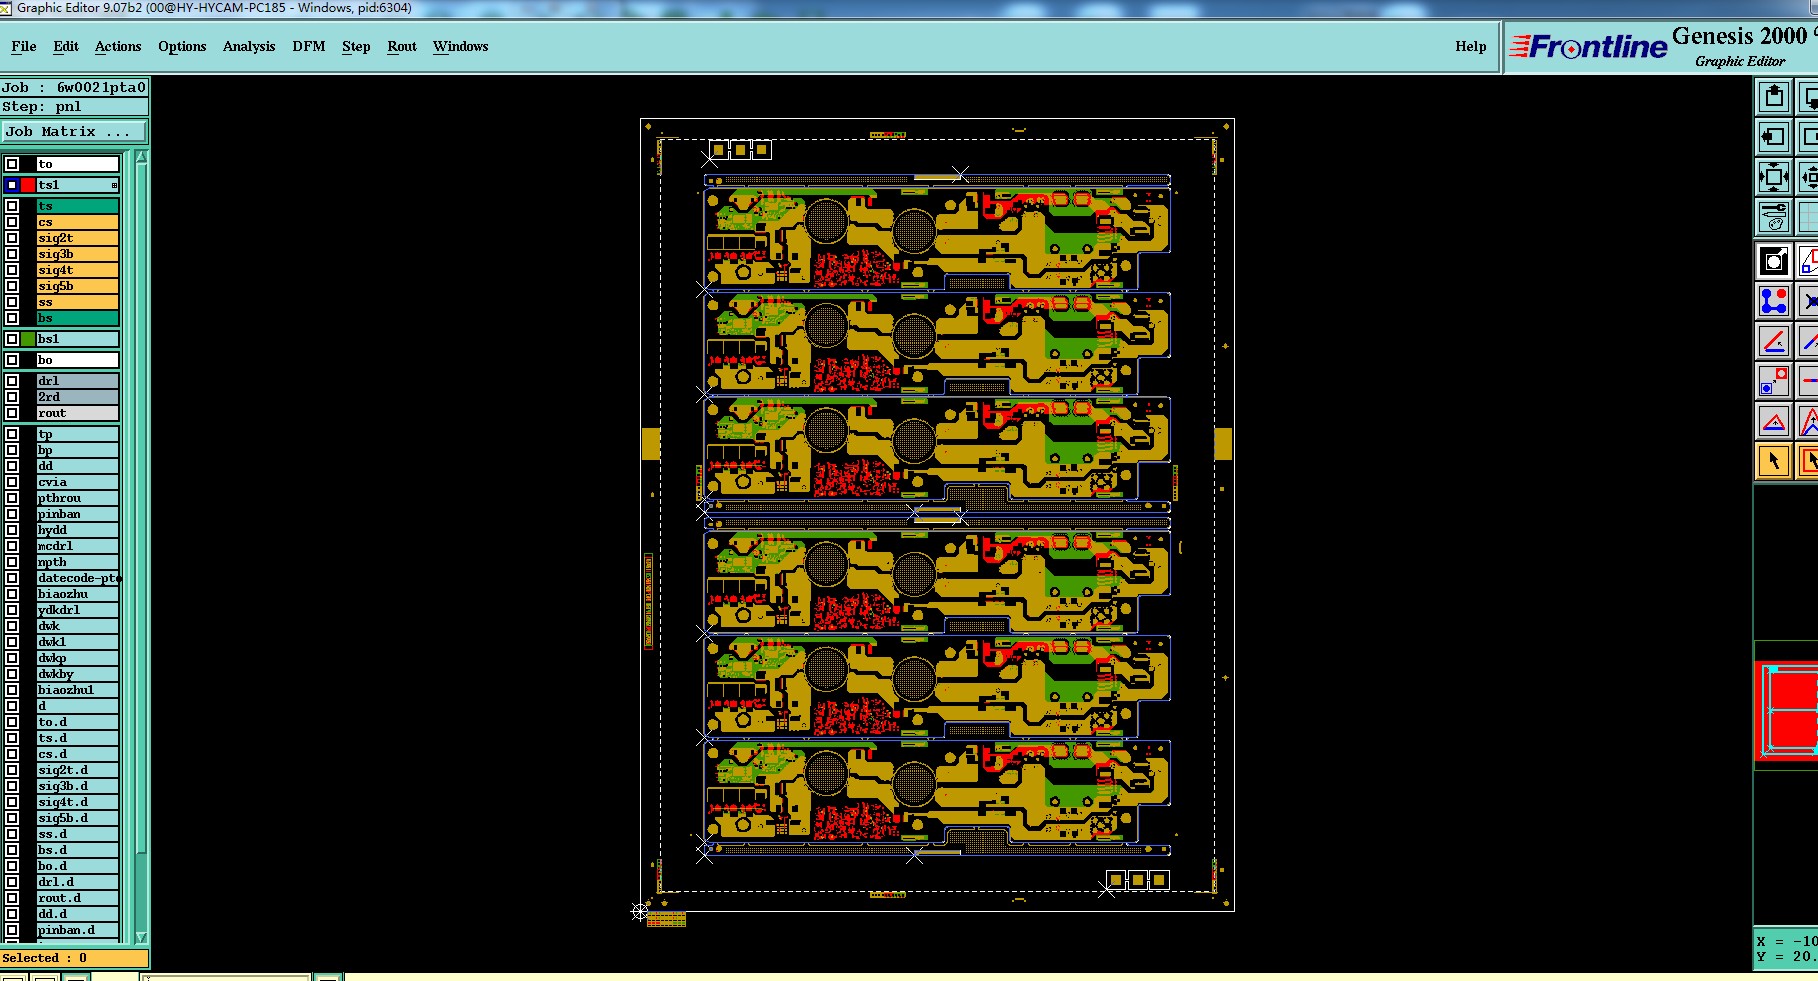Screen dimensions: 1818x981
Task: Toggle the ts1 layer checkbox
Action: 12,185
